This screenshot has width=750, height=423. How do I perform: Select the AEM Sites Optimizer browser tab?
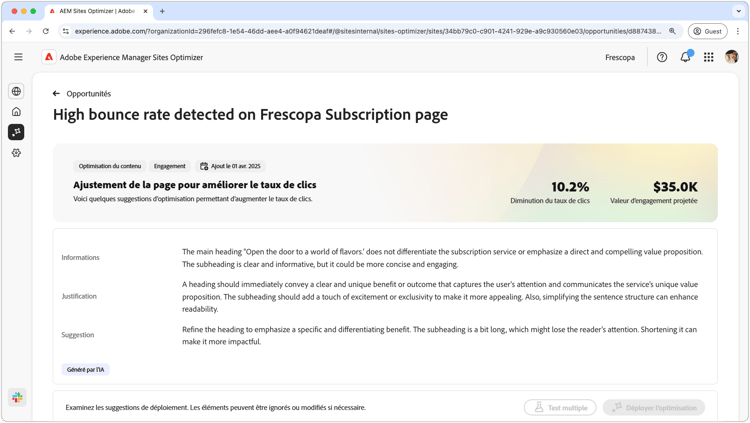click(x=95, y=11)
